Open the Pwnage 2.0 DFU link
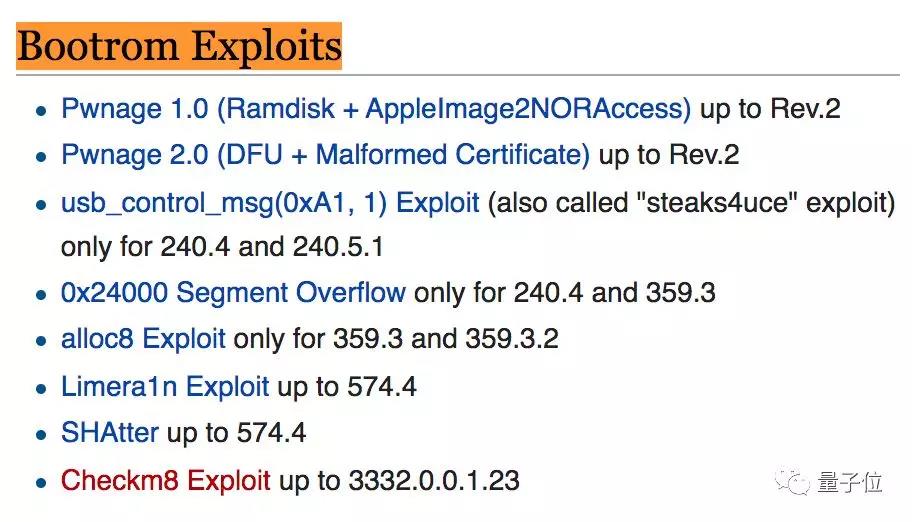The width and height of the screenshot is (912, 522). [325, 155]
